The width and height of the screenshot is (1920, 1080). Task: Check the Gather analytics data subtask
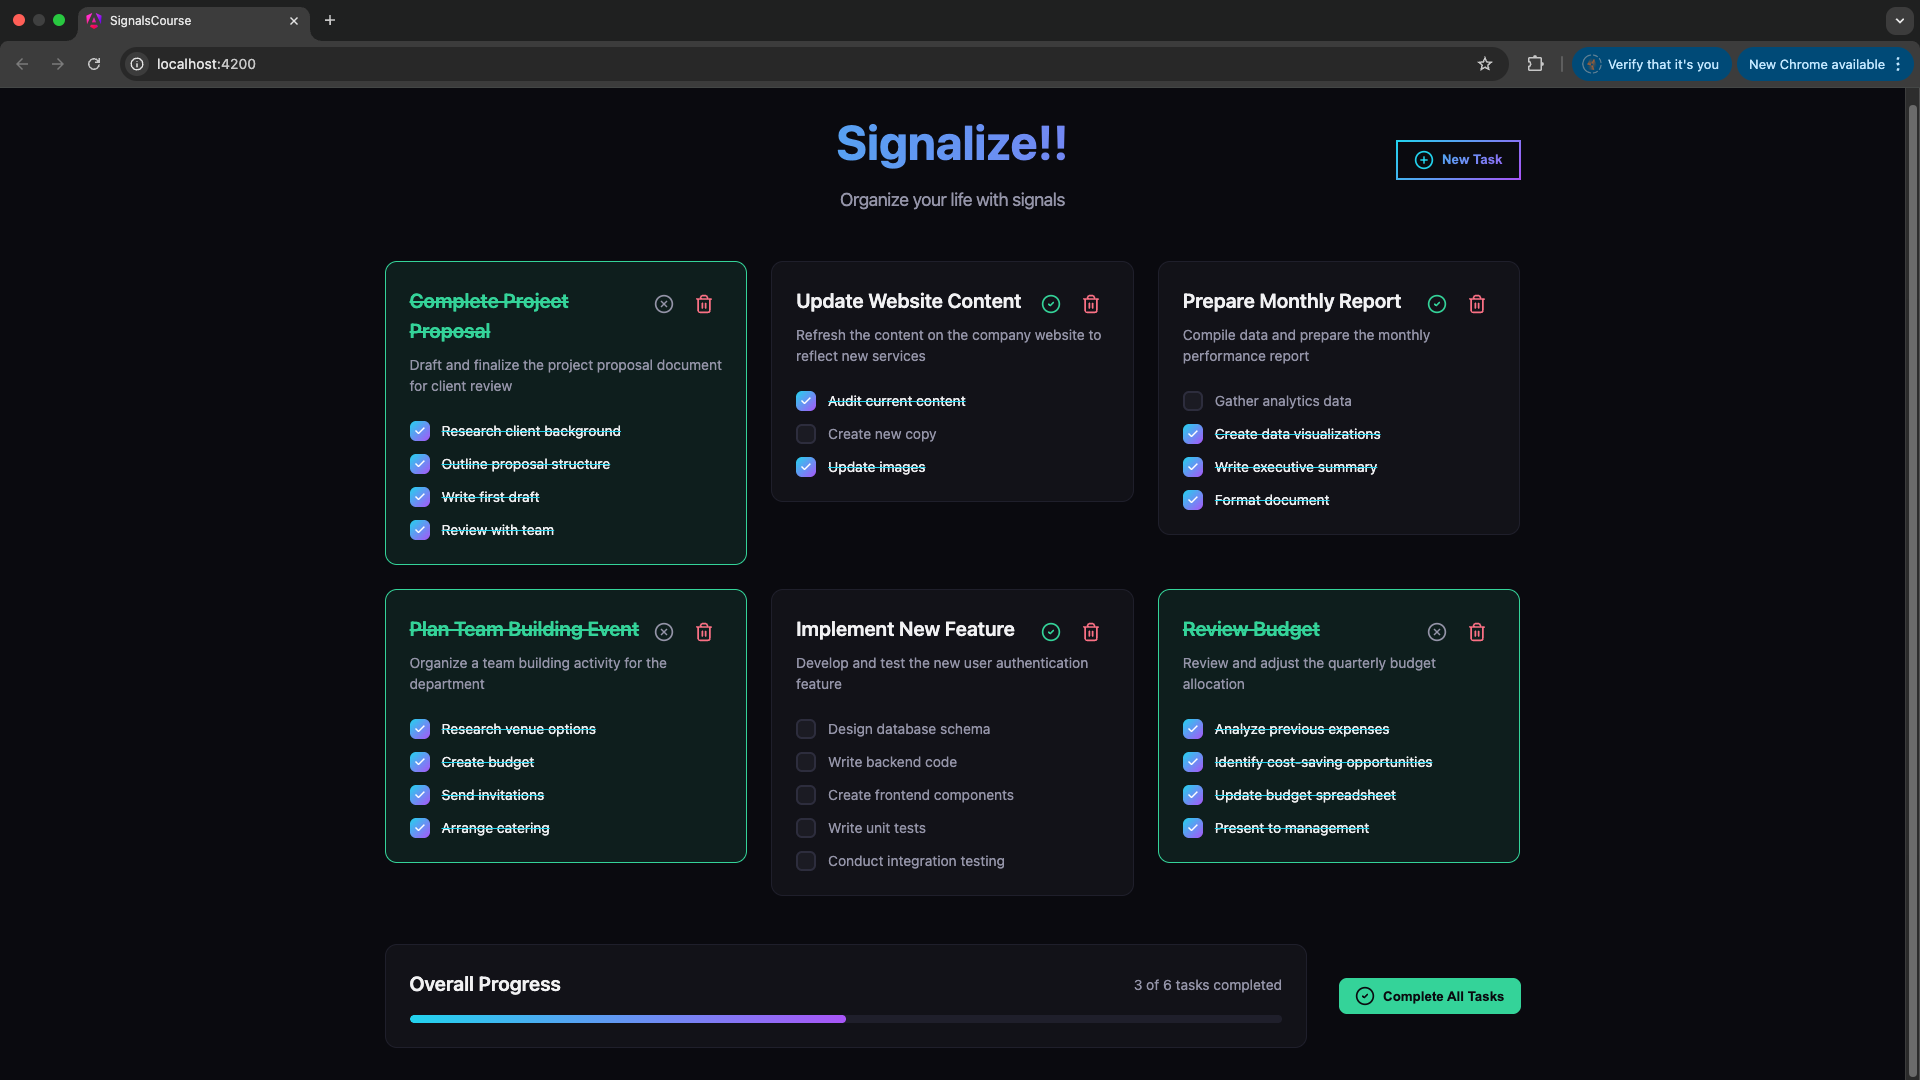(x=1192, y=401)
